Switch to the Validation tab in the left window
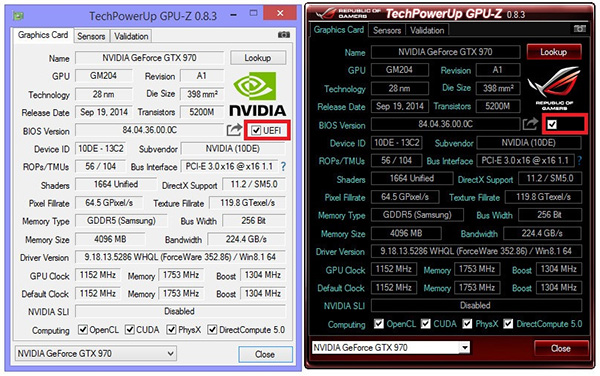600x376 pixels. coord(131,36)
